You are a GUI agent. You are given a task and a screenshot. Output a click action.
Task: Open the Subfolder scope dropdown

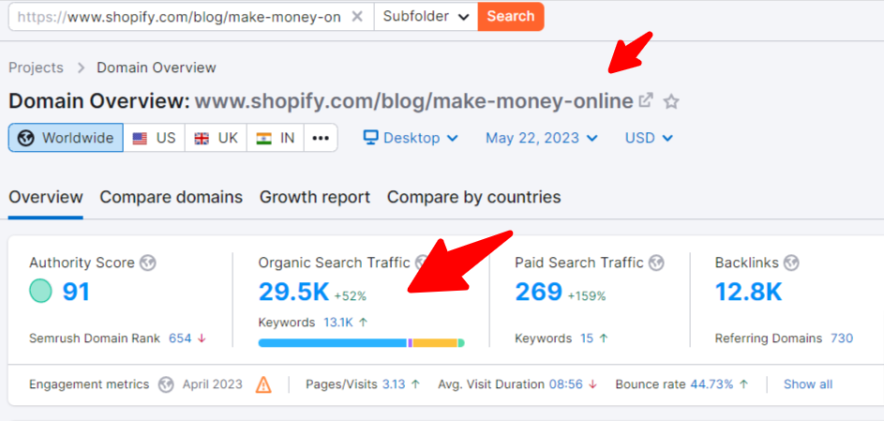pos(426,17)
